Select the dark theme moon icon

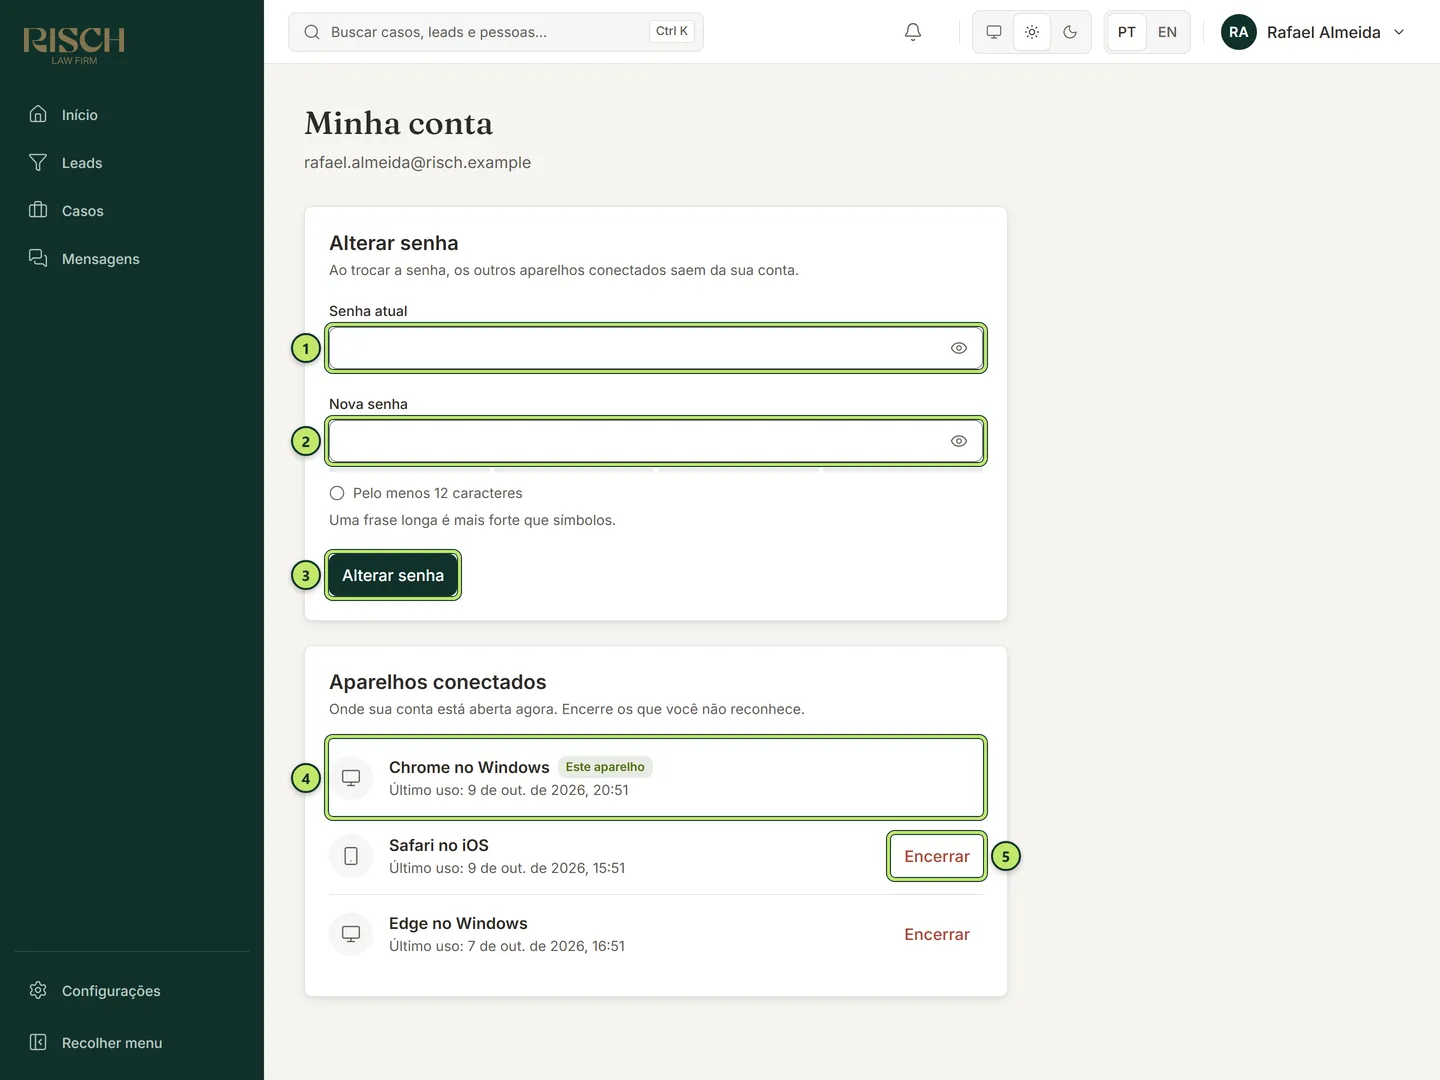click(x=1070, y=32)
